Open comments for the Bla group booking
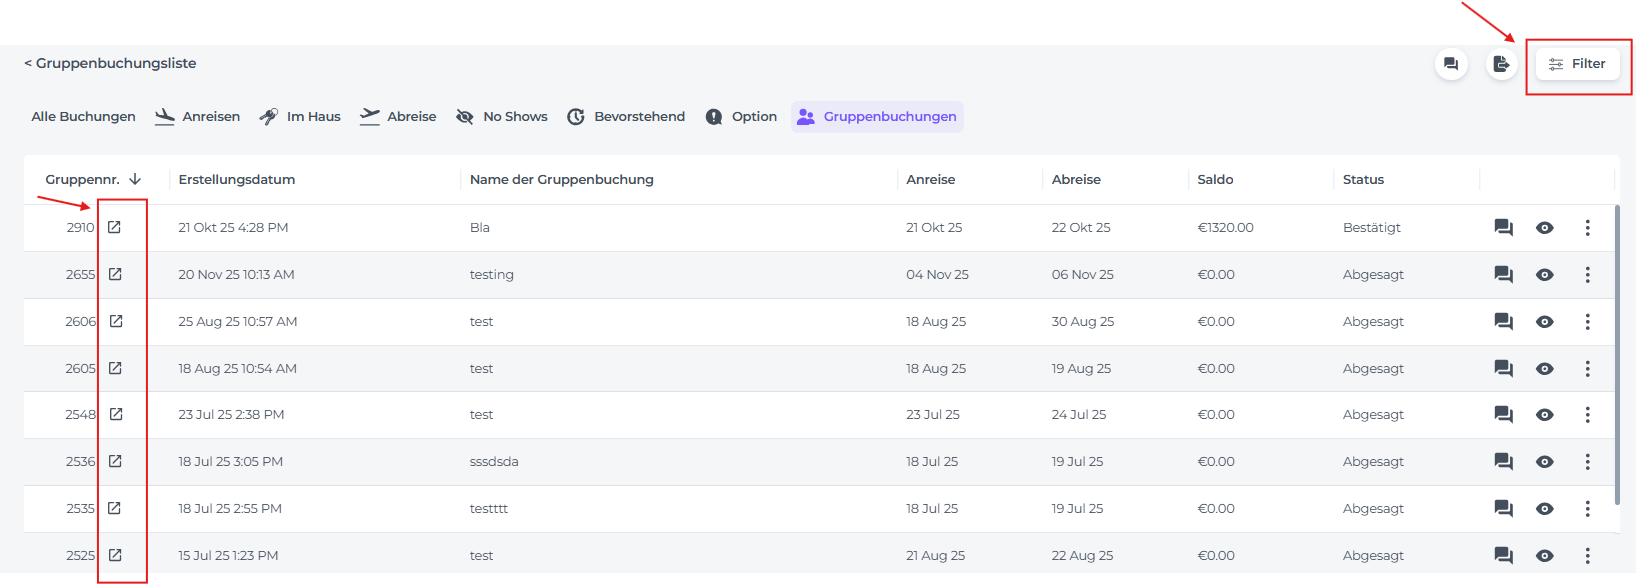This screenshot has width=1636, height=584. [1503, 228]
